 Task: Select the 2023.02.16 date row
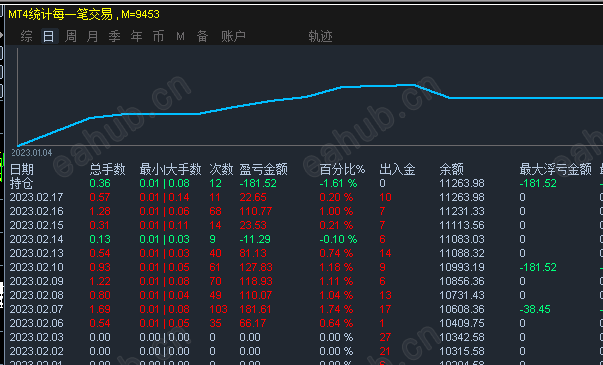(37, 212)
